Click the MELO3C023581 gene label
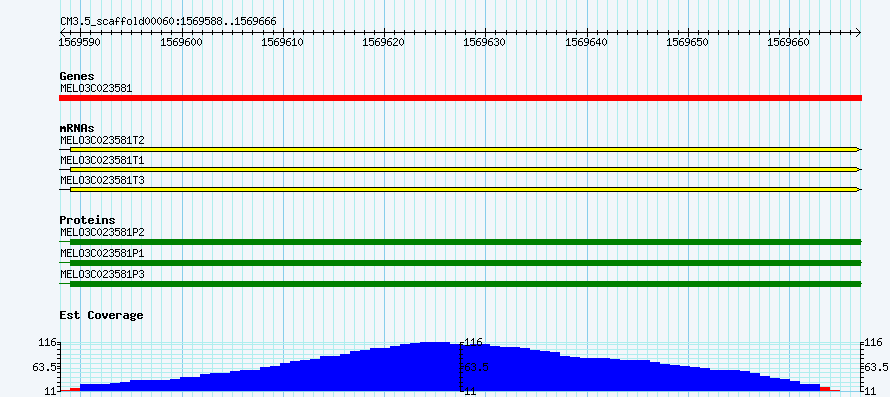Screen dimensions: 890x397 tap(96, 88)
